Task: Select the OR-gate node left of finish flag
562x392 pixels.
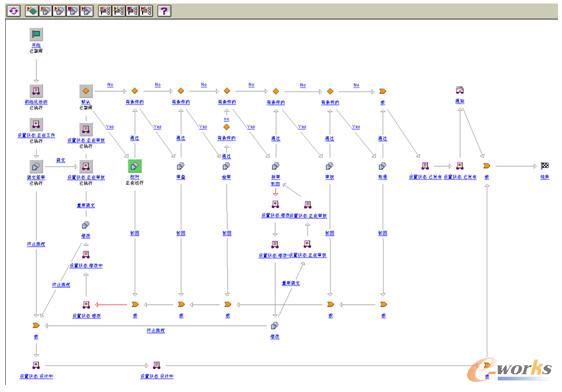Action: tap(486, 166)
